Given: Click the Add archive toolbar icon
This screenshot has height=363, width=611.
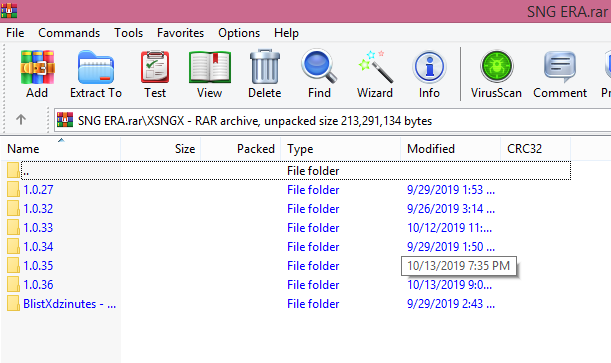Looking at the screenshot, I should (x=37, y=67).
